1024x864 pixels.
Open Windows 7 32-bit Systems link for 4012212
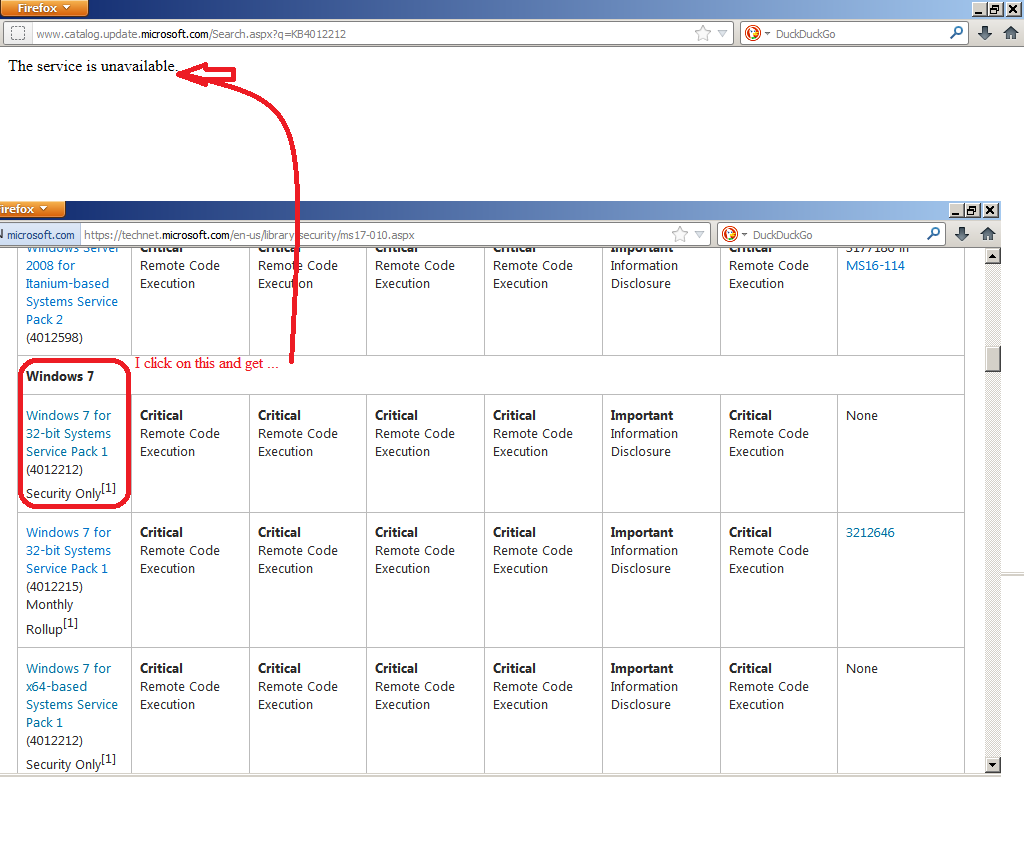(69, 434)
